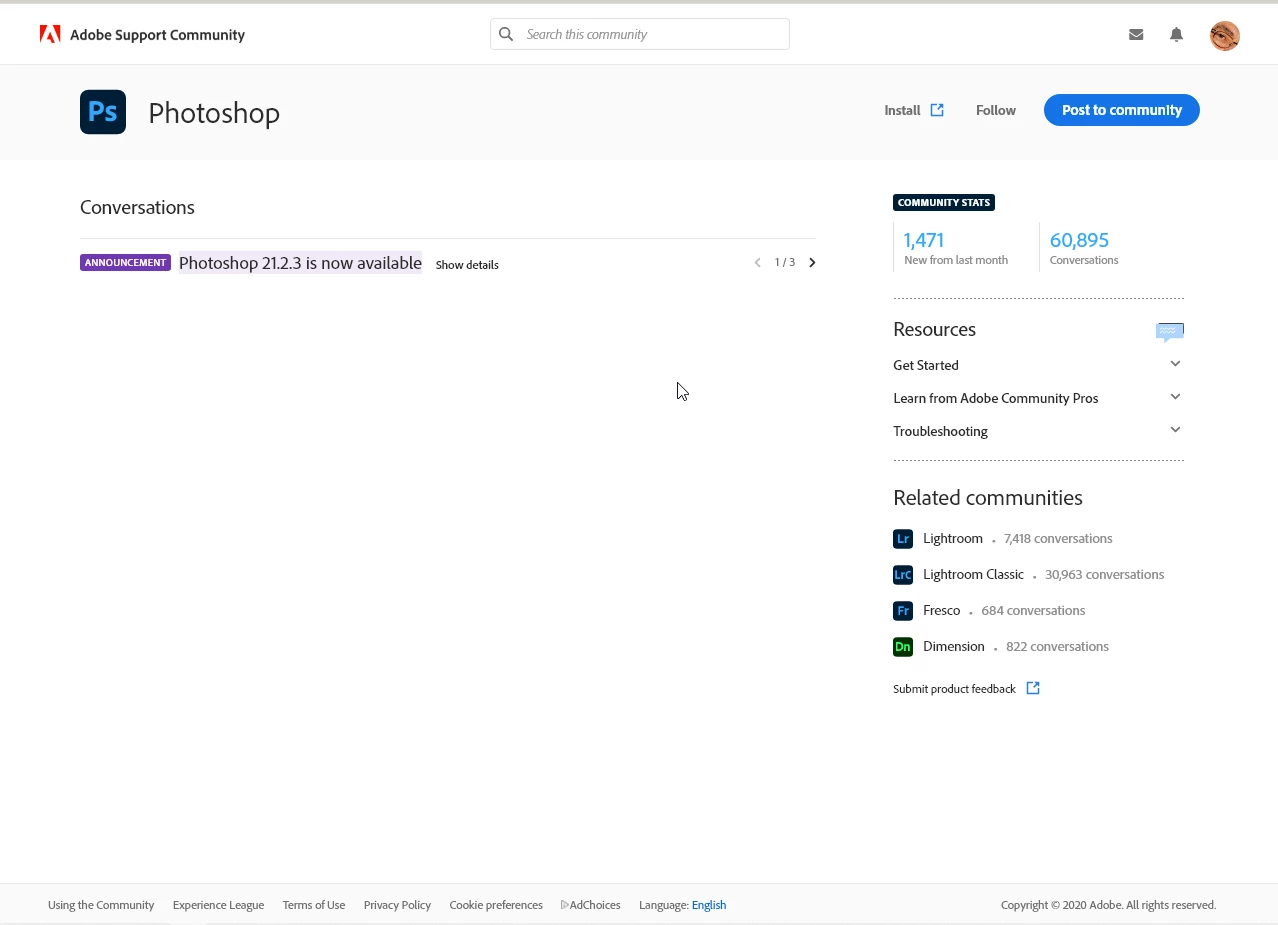Click the Adobe logo icon
The width and height of the screenshot is (1278, 925).
pyautogui.click(x=50, y=35)
